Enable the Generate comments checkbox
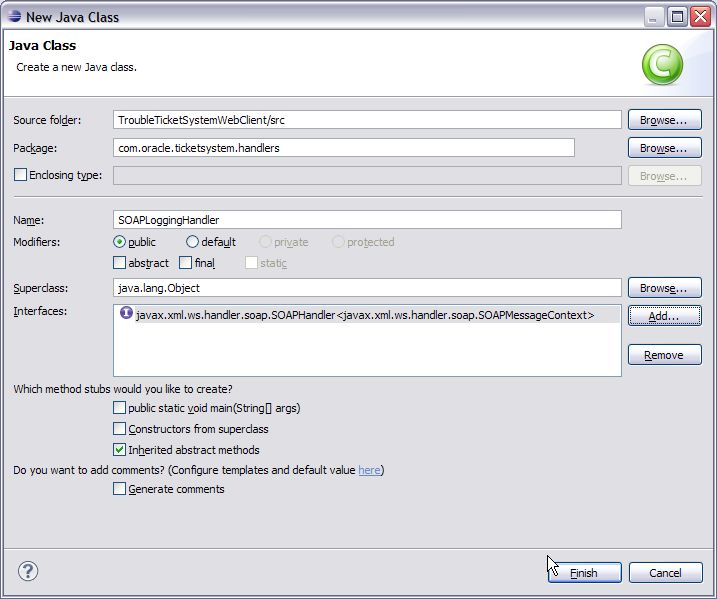 (x=119, y=489)
